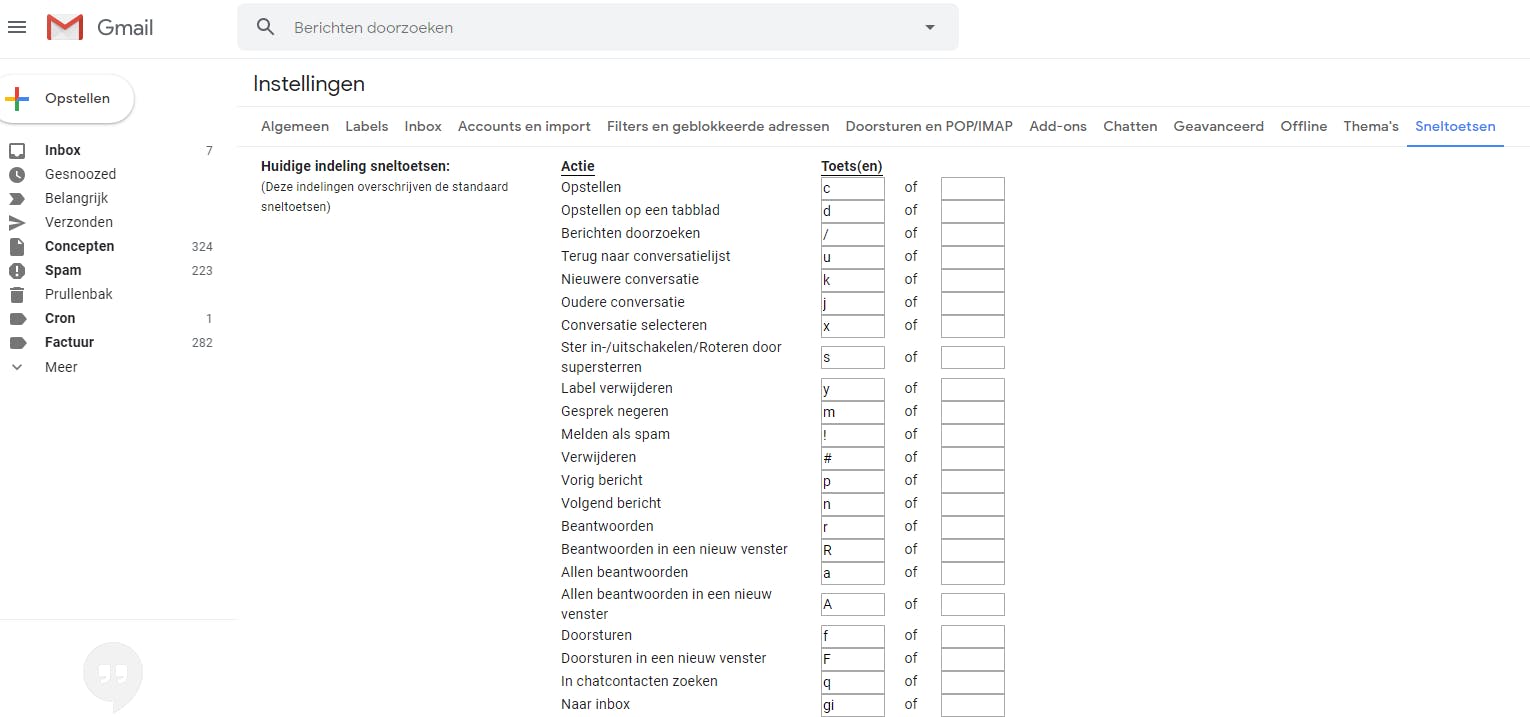Open the Hangouts chat quote icon
Viewport: 1530px width, 717px height.
tap(113, 675)
